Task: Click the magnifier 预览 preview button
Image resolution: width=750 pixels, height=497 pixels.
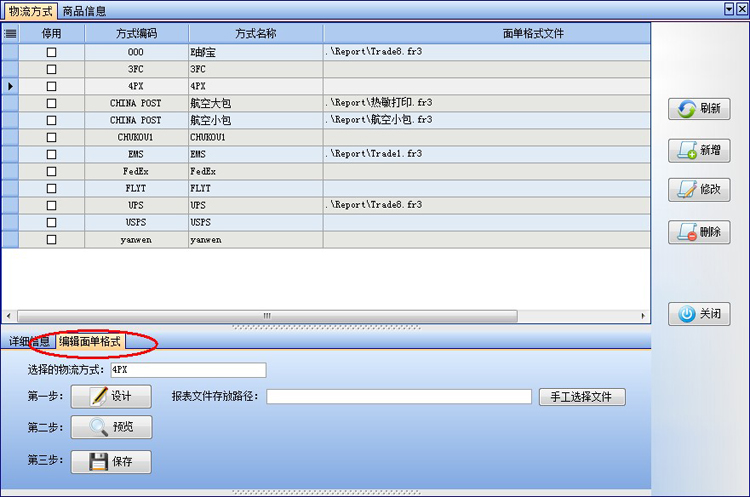Action: click(x=111, y=427)
